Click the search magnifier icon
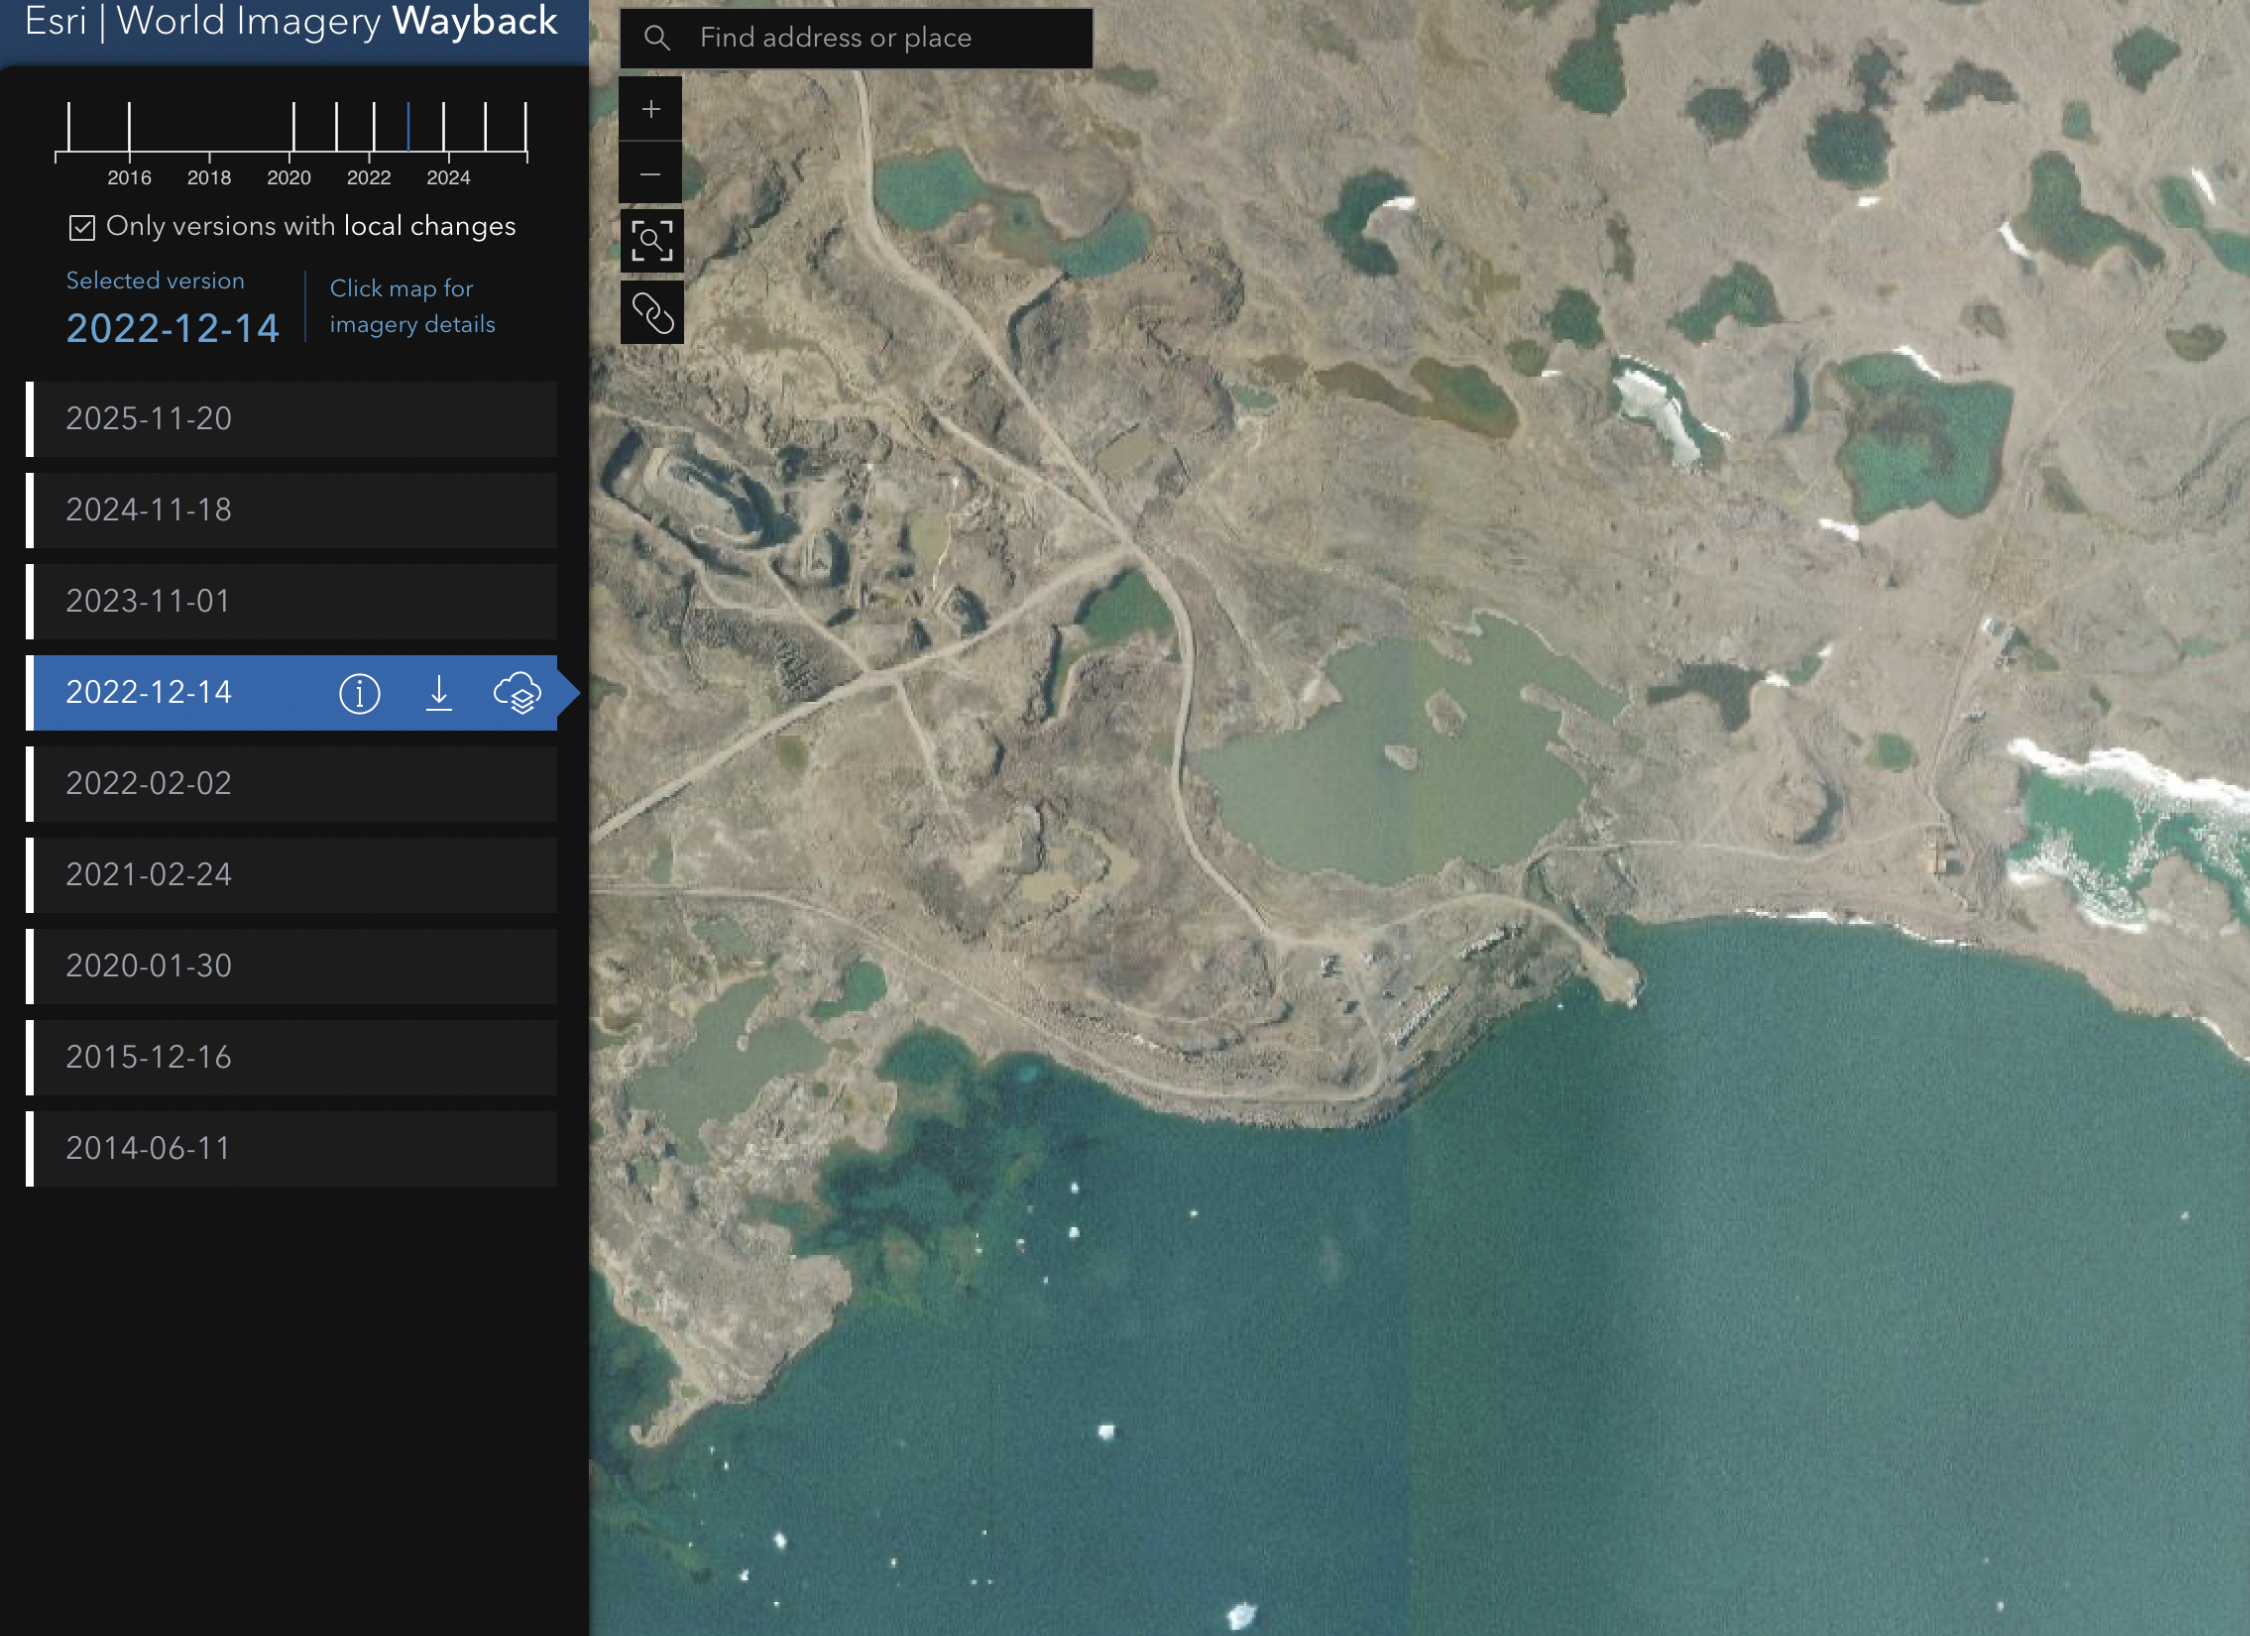 (657, 38)
